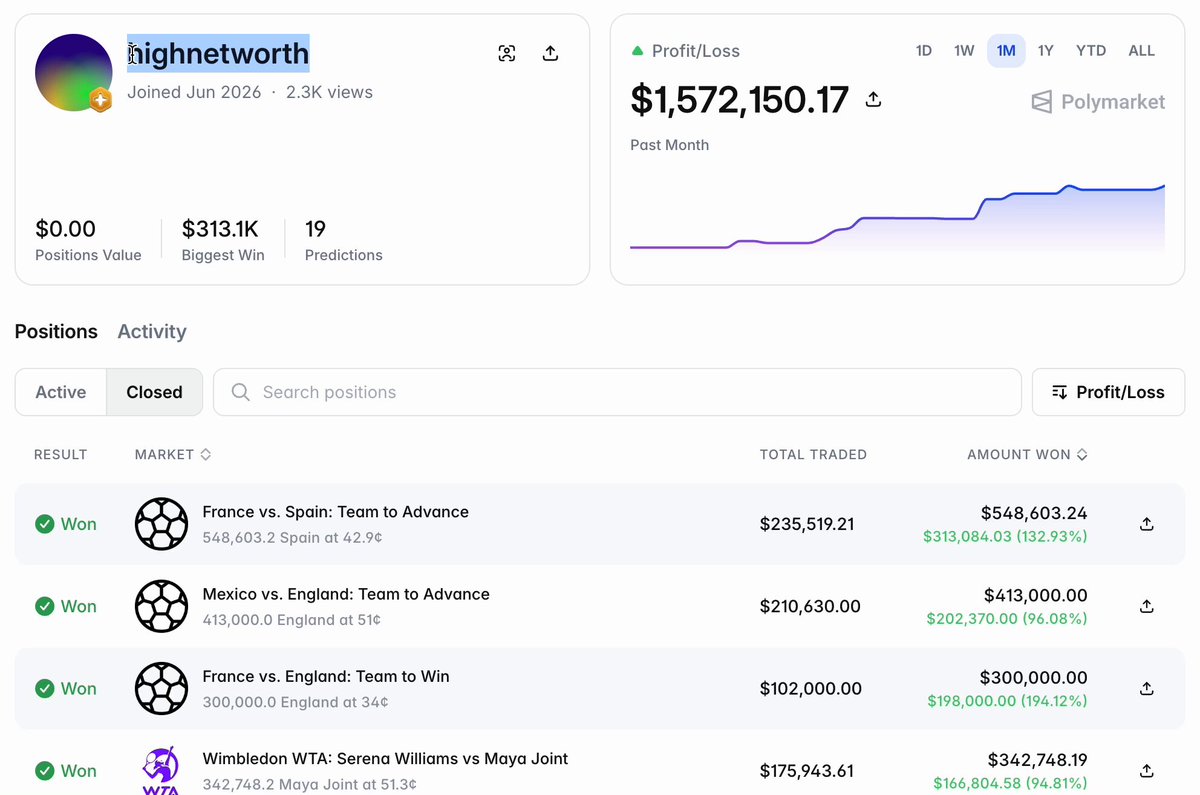
Task: Focus the Search positions field
Action: click(617, 392)
